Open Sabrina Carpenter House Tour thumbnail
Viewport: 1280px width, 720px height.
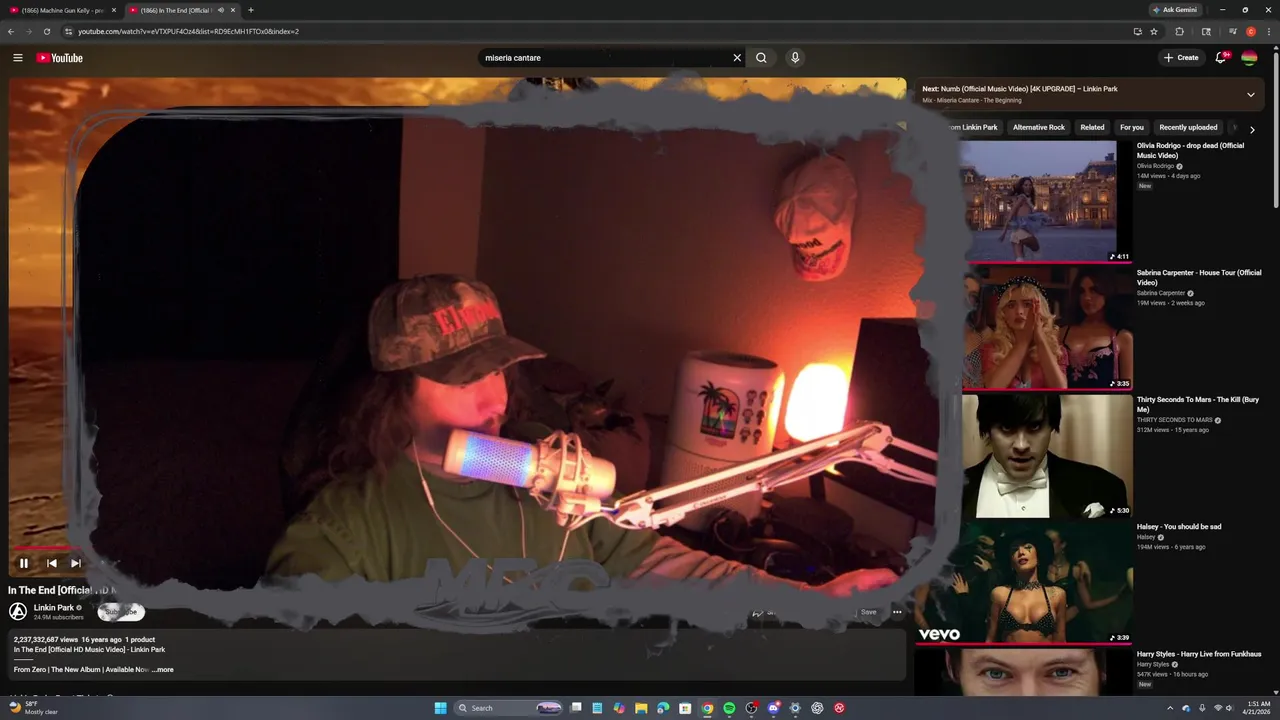click(1047, 328)
